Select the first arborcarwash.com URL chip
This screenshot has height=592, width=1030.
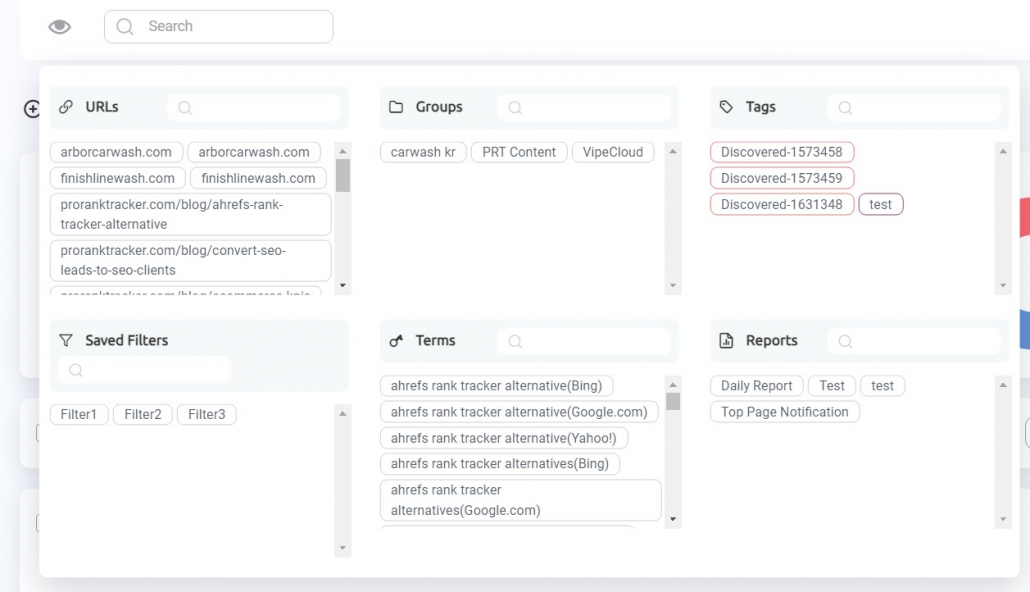click(116, 152)
